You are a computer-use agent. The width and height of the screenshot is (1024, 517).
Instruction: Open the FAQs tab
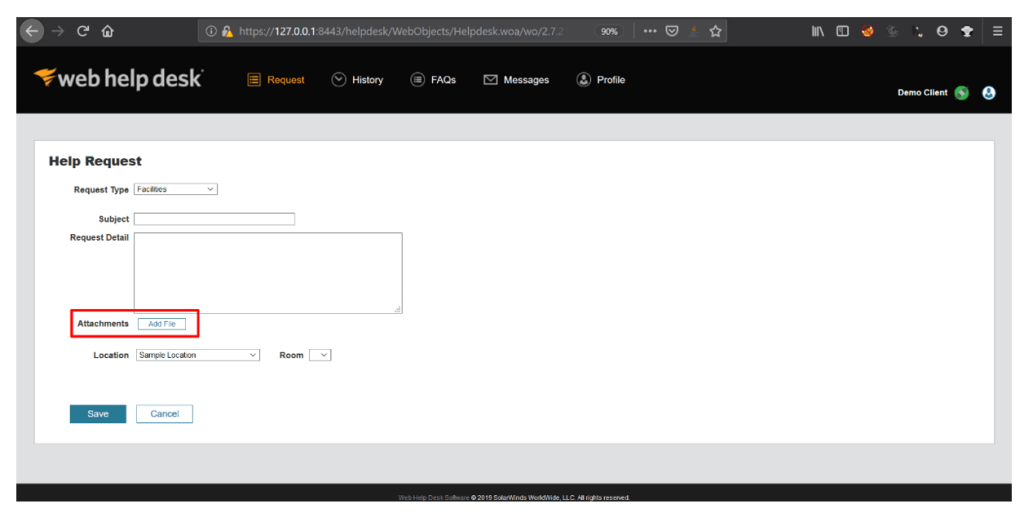433,80
